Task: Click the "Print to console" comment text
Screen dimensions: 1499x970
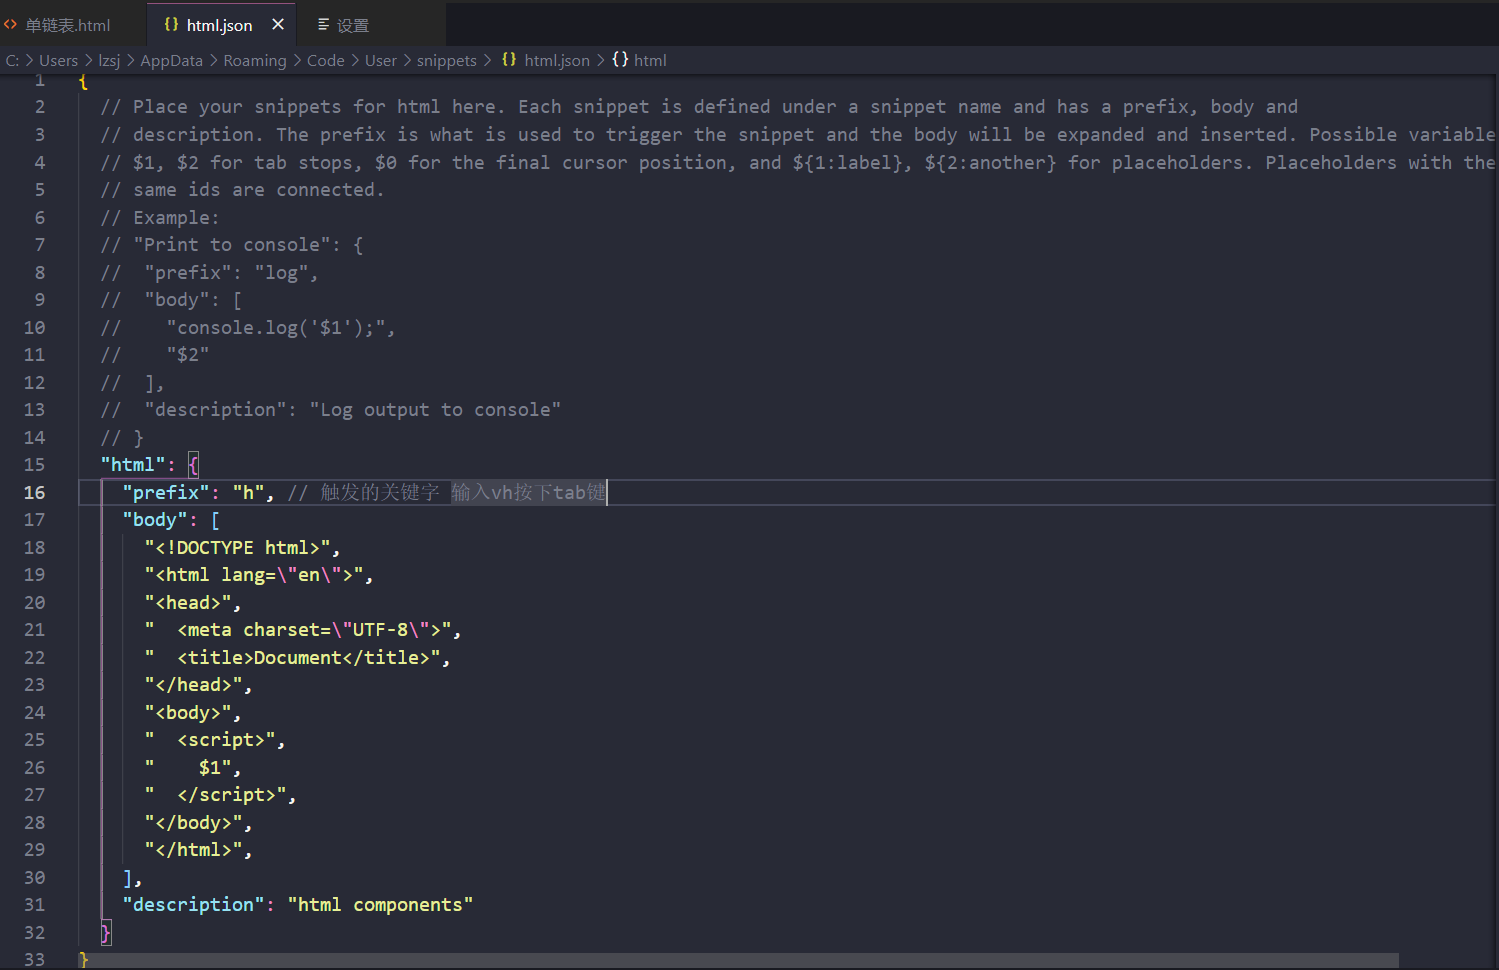Action: click(232, 244)
